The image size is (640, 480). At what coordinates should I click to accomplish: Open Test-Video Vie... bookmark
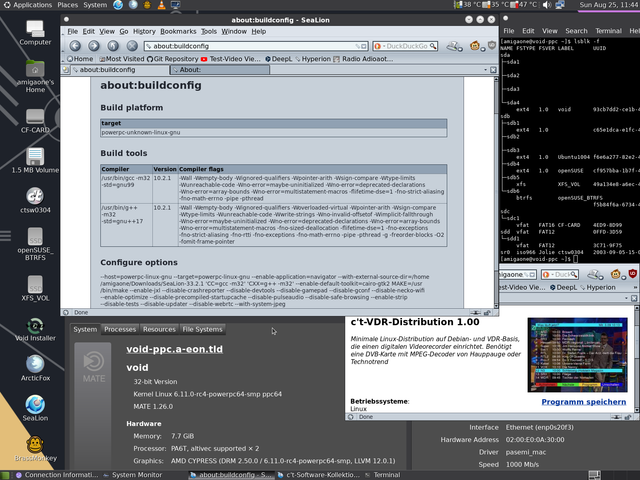231,59
